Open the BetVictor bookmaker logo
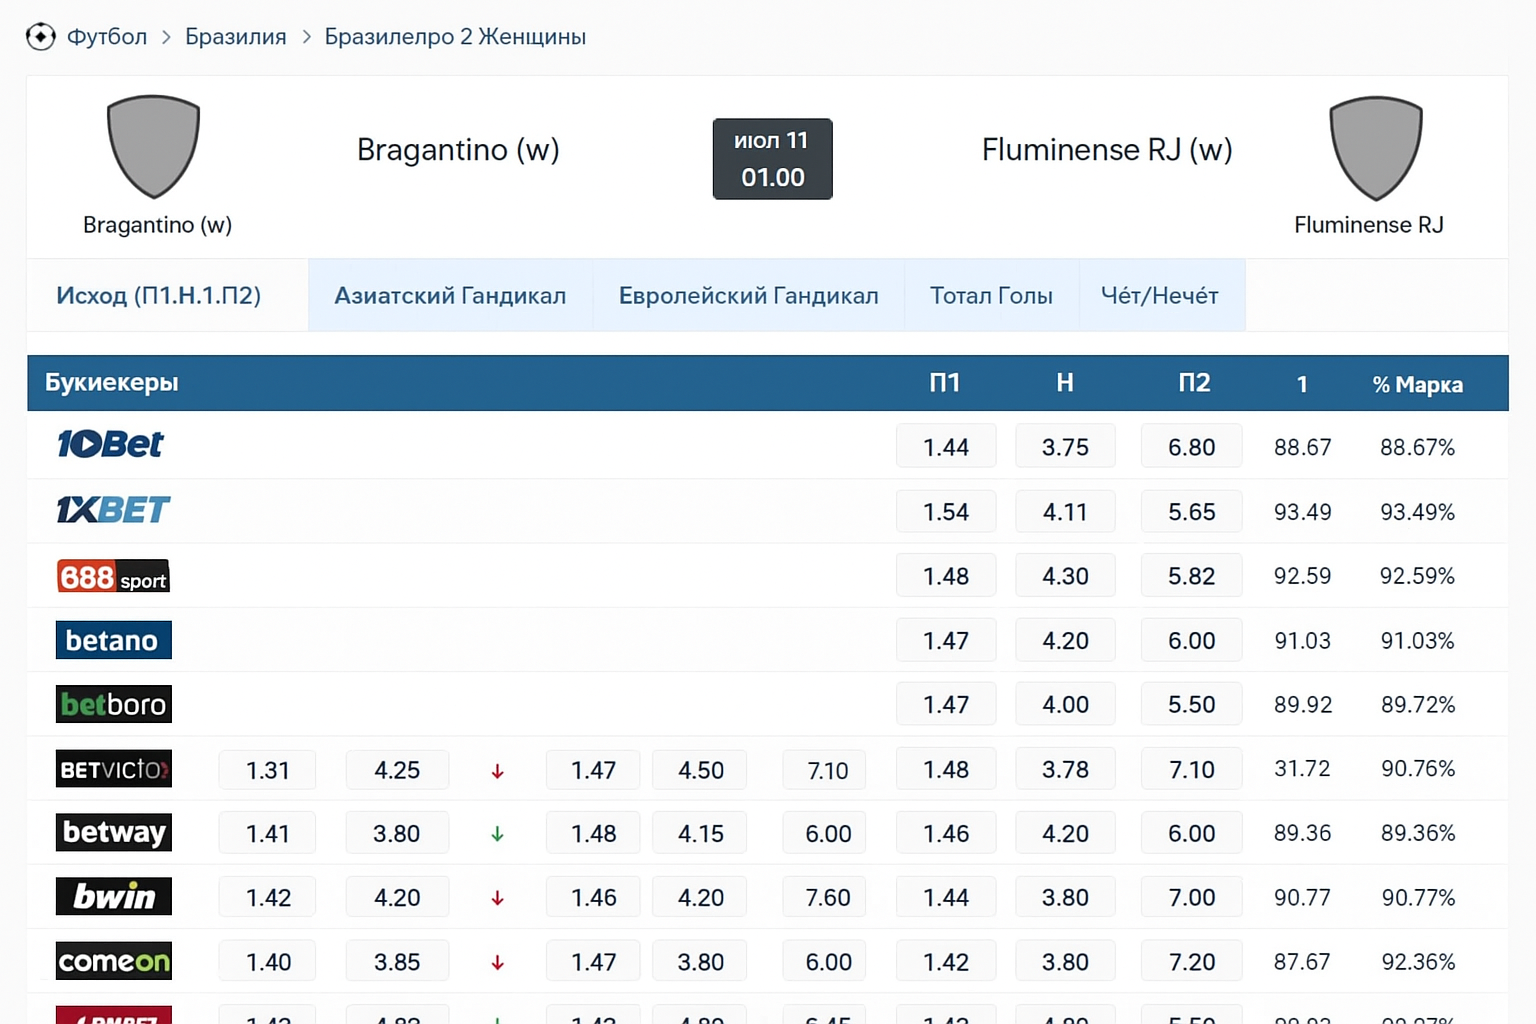The image size is (1536, 1024). pyautogui.click(x=113, y=769)
